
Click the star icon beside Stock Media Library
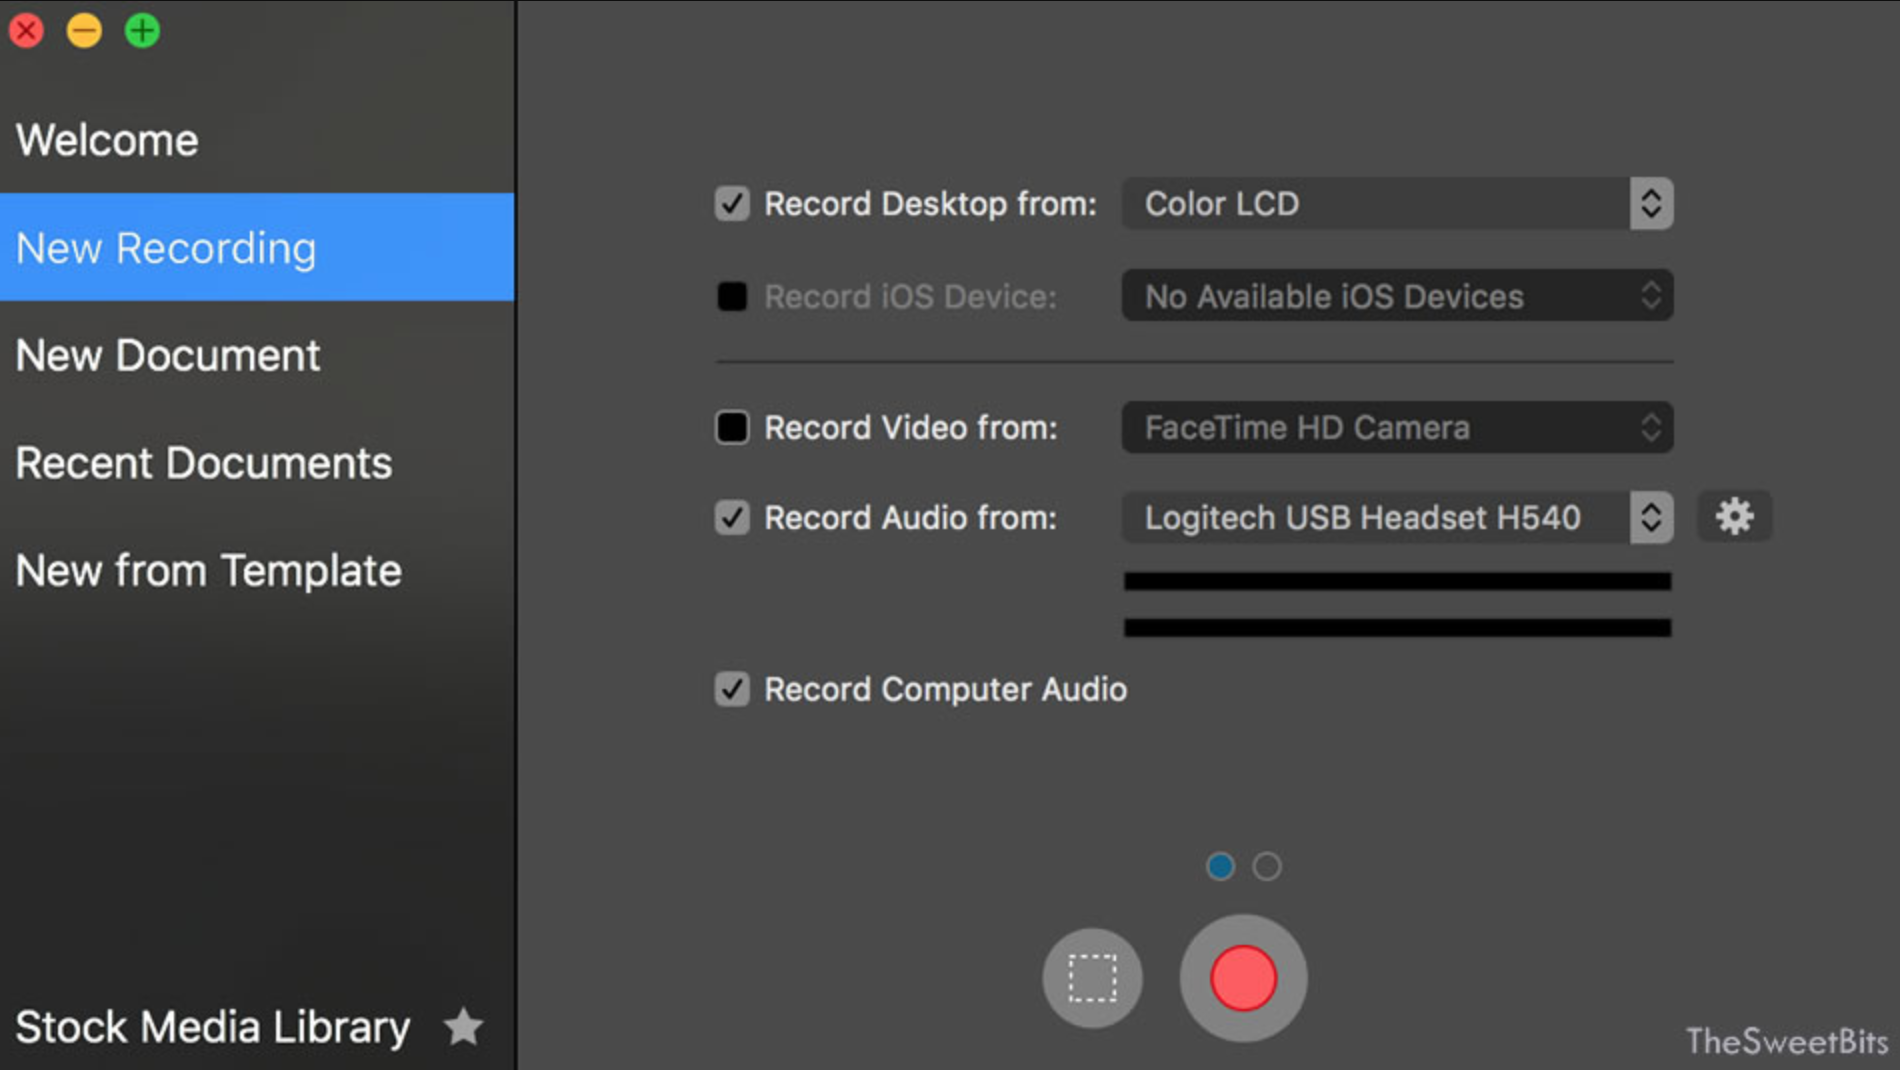[463, 1026]
